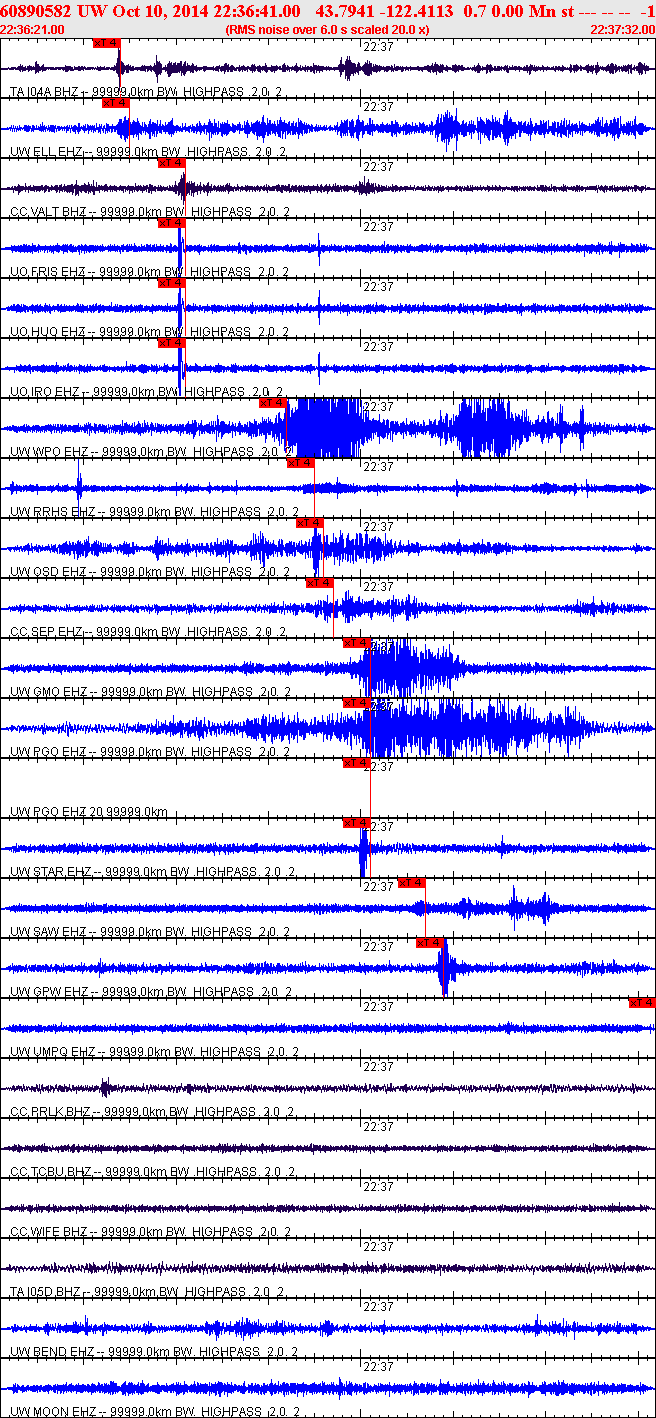Click the pick marker on UO HUQ trace
This screenshot has height=1418, width=656.
(x=171, y=283)
